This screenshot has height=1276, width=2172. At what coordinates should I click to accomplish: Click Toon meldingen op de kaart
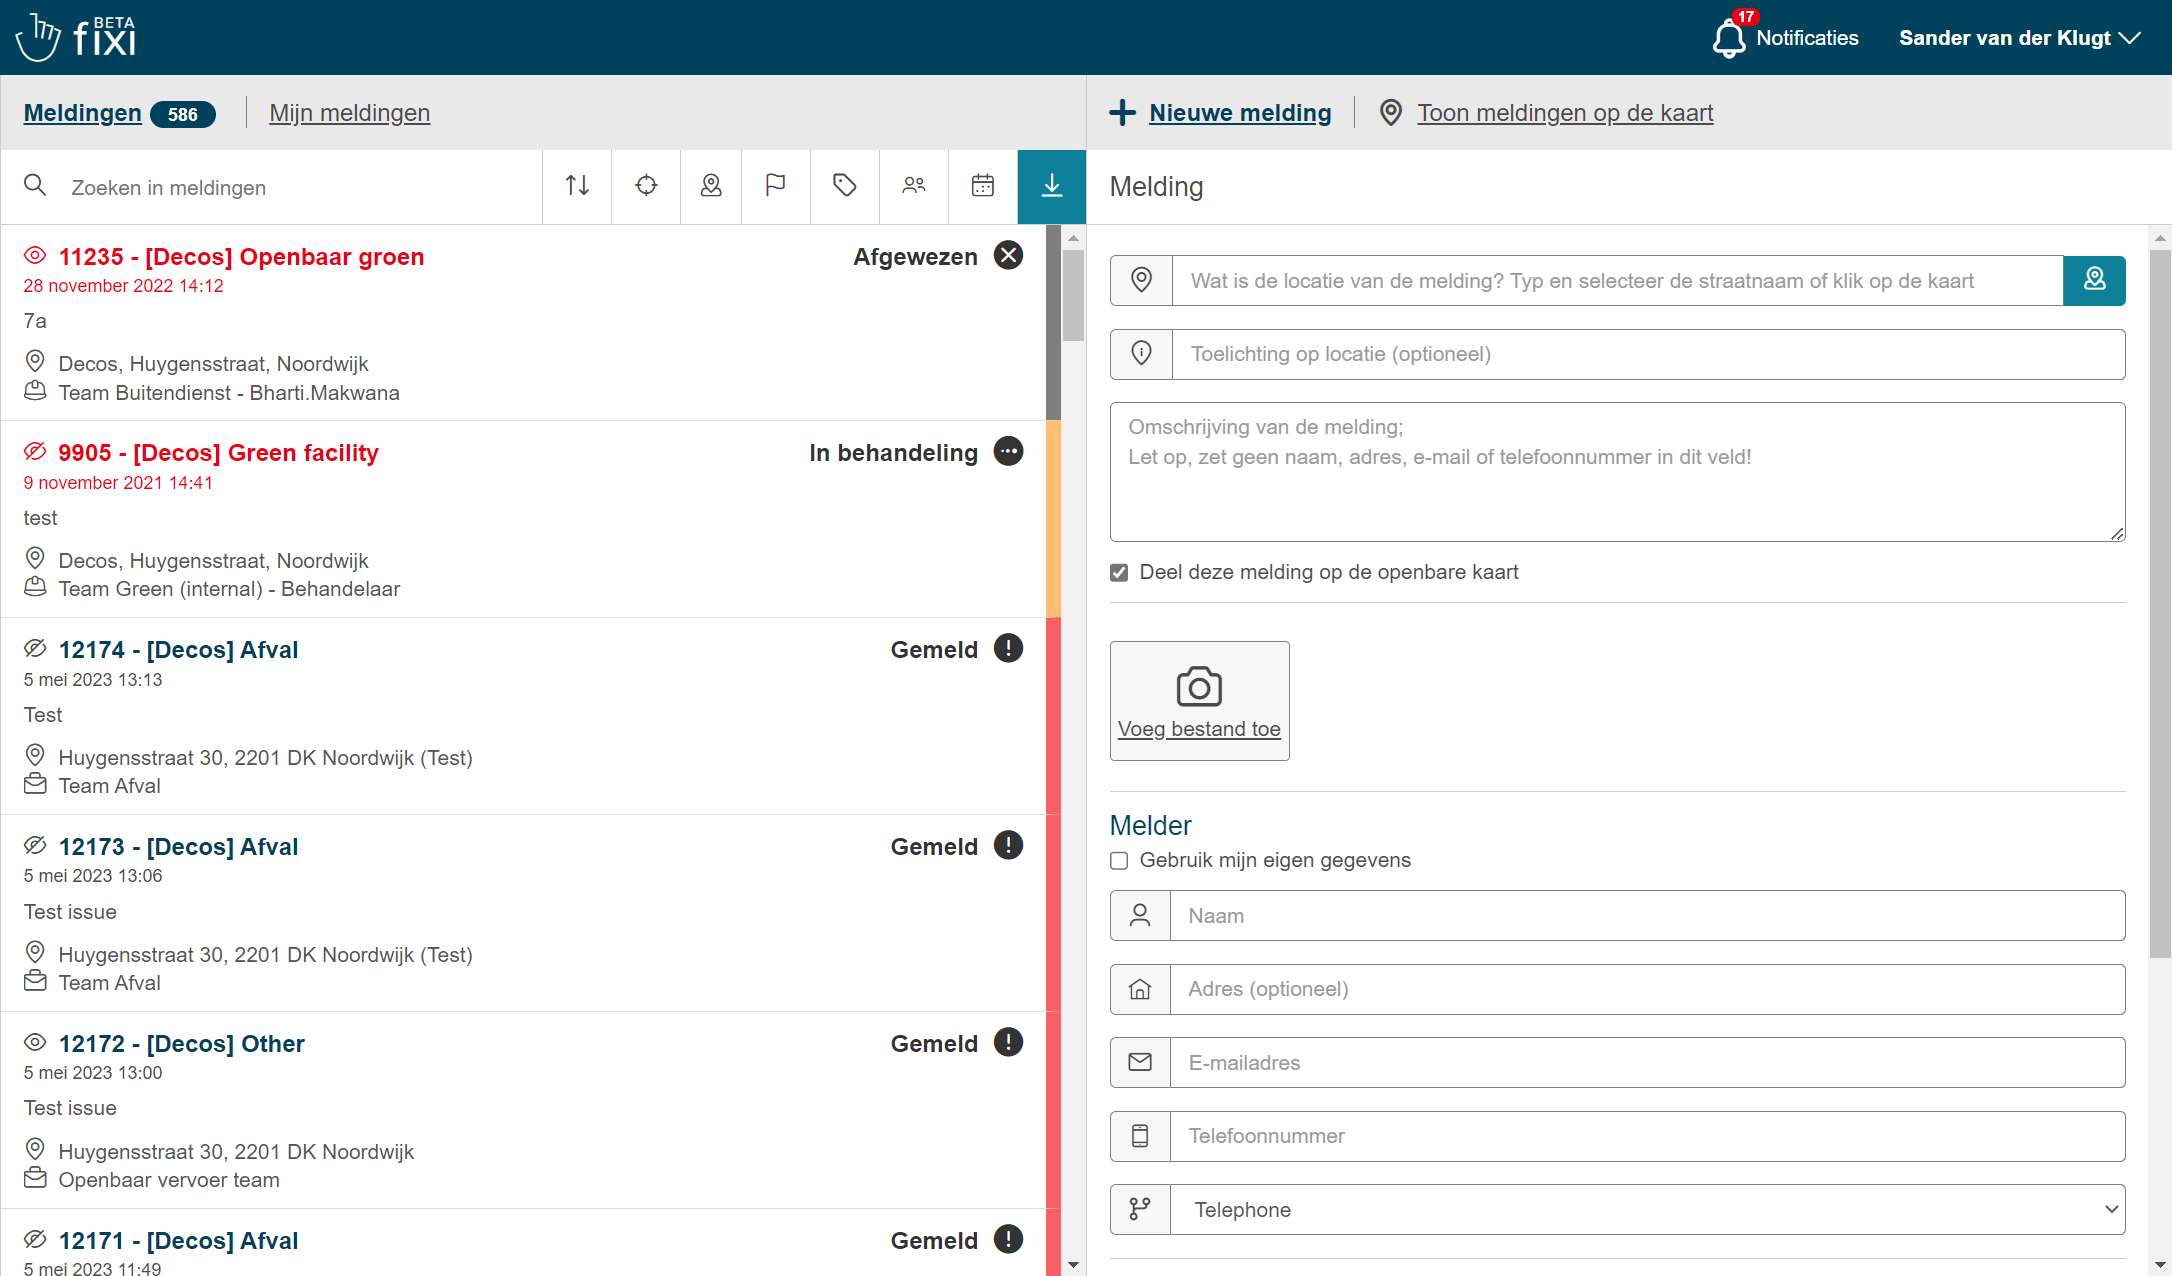(x=1565, y=113)
